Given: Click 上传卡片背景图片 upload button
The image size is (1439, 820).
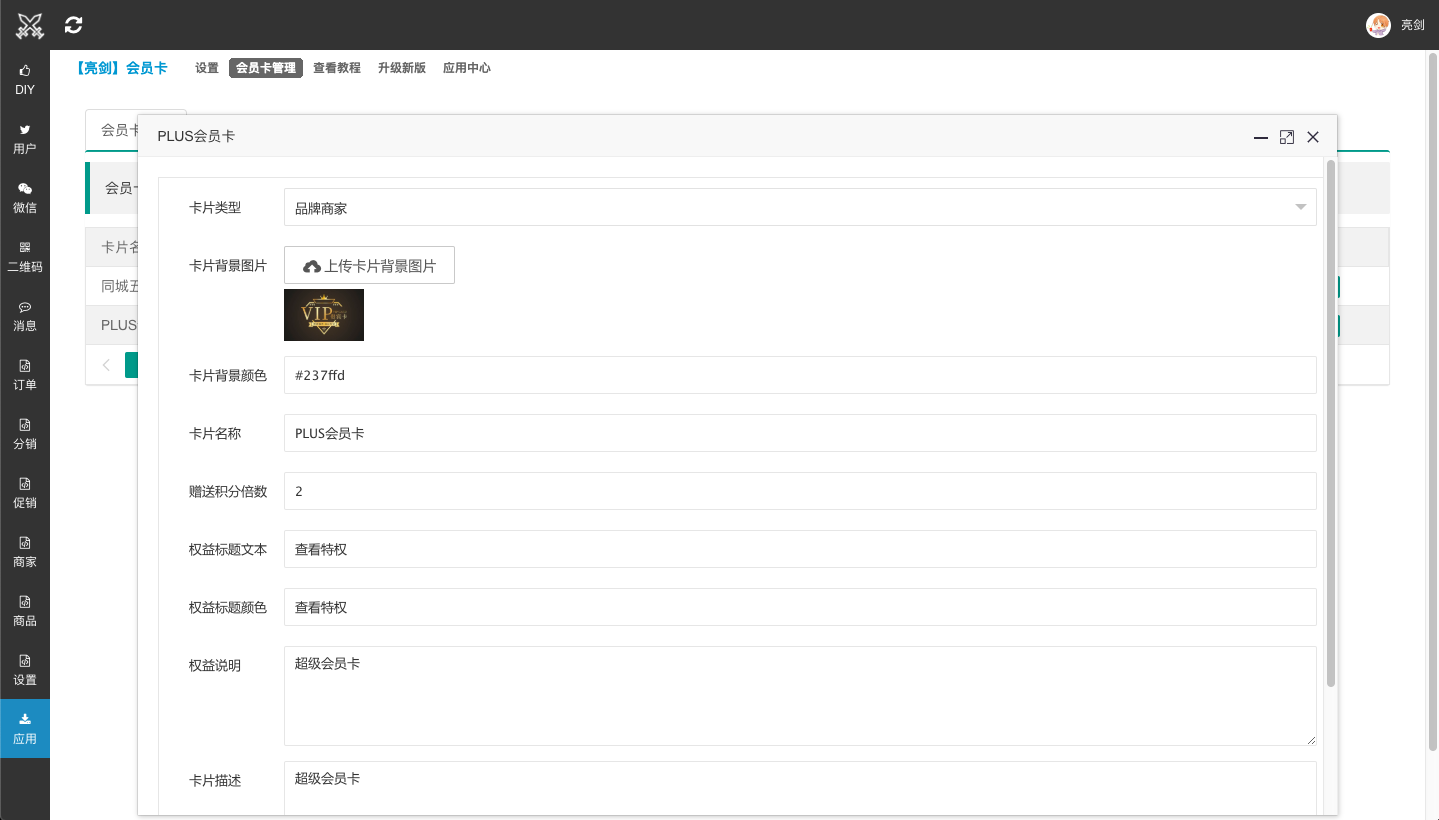Looking at the screenshot, I should [369, 265].
